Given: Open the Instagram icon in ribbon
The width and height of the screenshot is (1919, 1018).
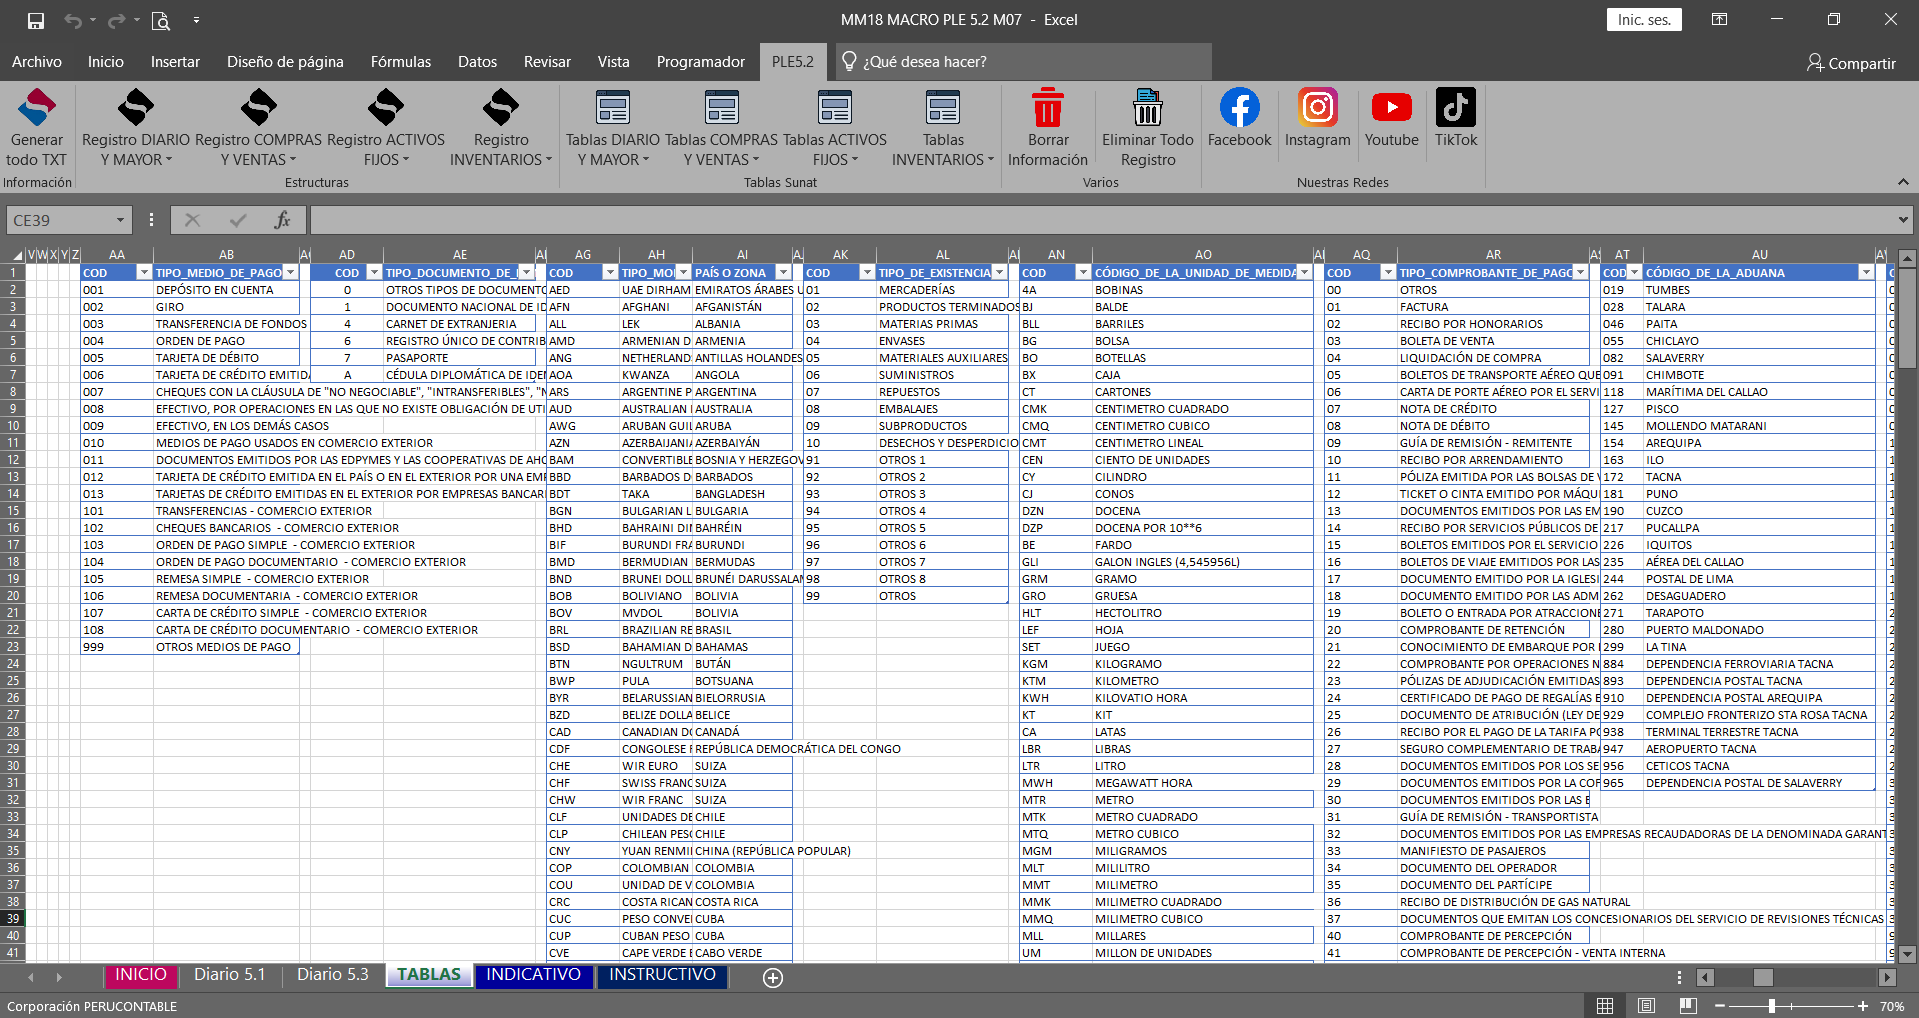Looking at the screenshot, I should click(x=1317, y=108).
